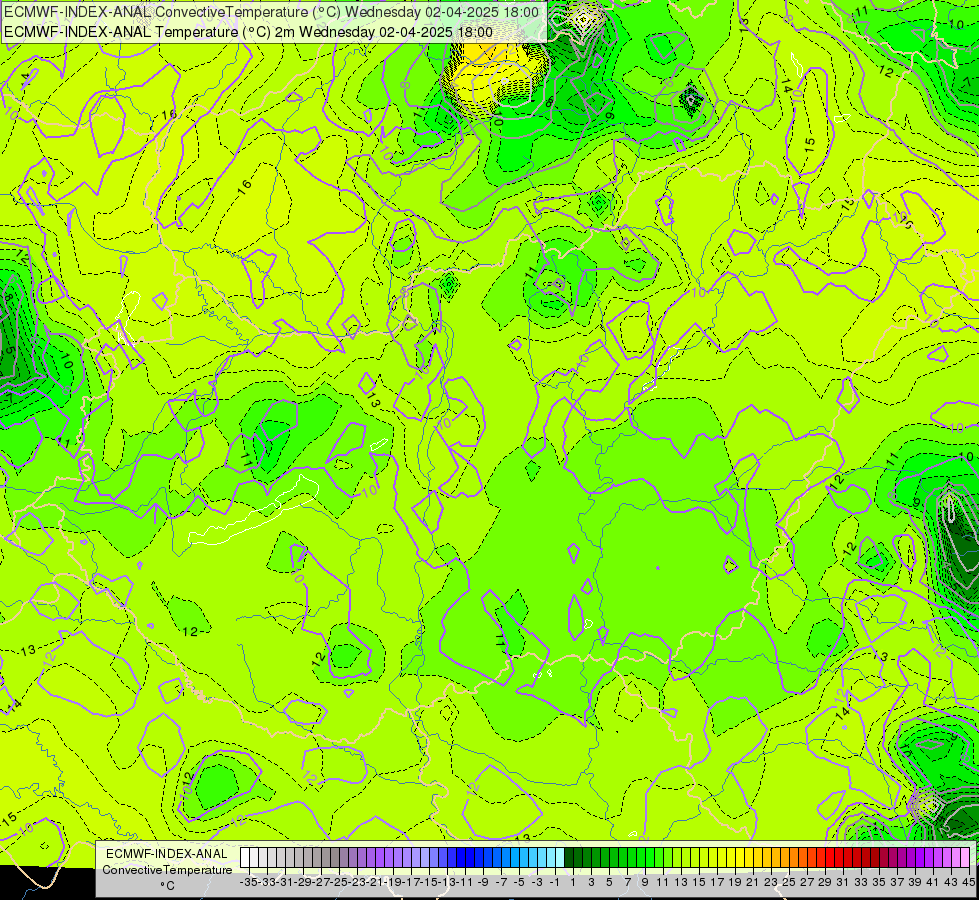Click the 43 value on the legend scale
Image resolution: width=979 pixels, height=900 pixels.
[x=951, y=882]
